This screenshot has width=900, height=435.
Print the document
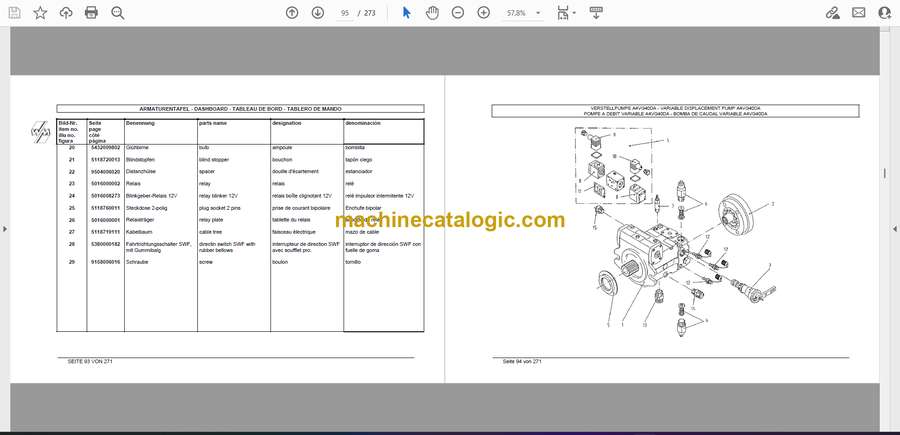[91, 13]
